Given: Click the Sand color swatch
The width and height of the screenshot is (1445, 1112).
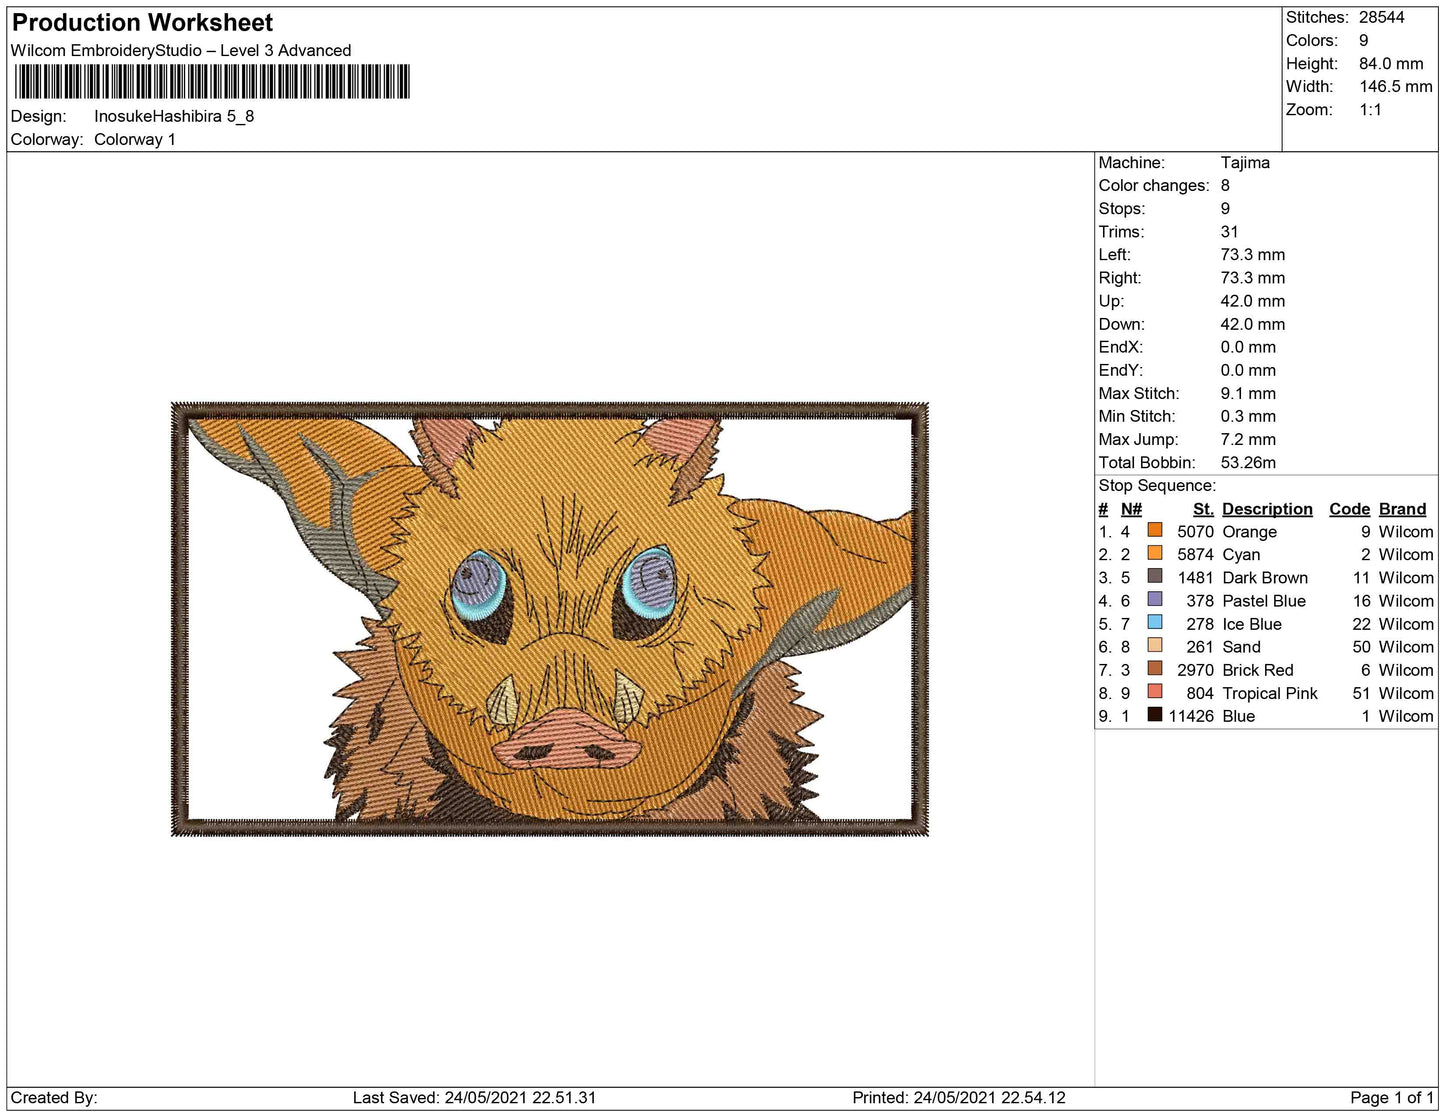Looking at the screenshot, I should pyautogui.click(x=1155, y=645).
